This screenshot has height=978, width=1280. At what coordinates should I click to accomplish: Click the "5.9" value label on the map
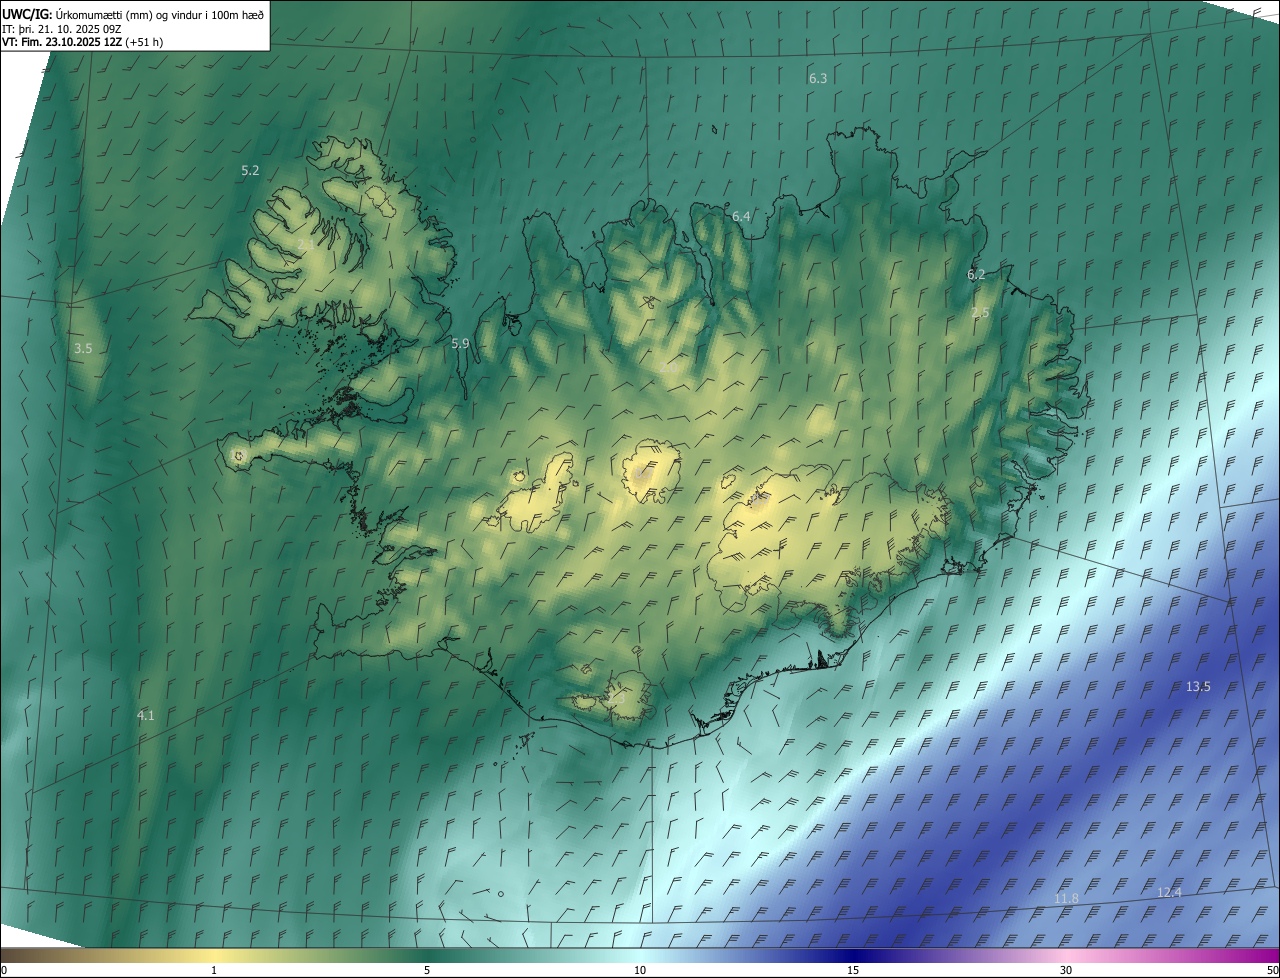(460, 343)
